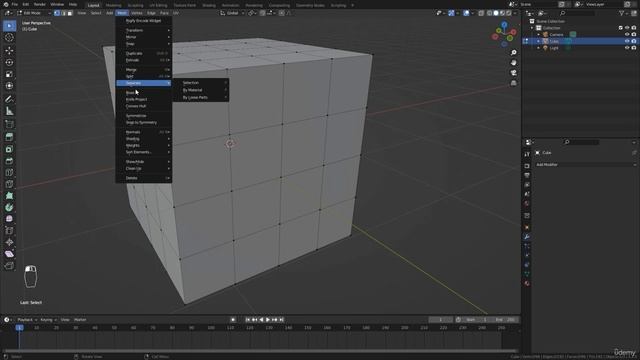Viewport: 640px width, 360px height.
Task: Click the zoom magnifier icon in viewport
Action: [513, 53]
